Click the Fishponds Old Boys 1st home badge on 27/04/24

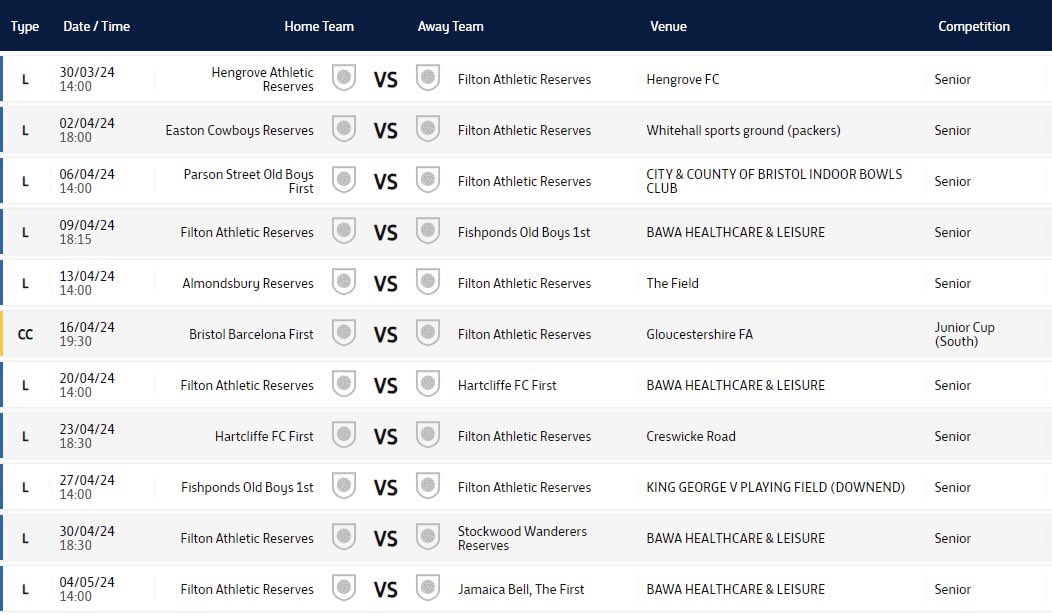pyautogui.click(x=344, y=486)
